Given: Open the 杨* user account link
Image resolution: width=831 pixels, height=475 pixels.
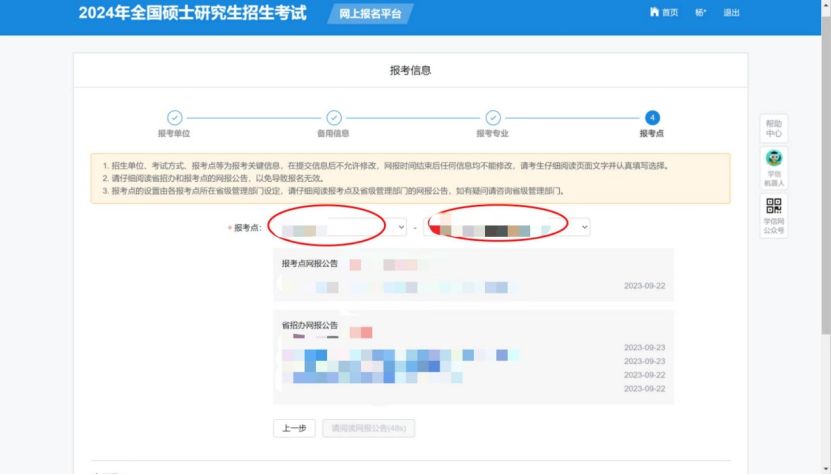Looking at the screenshot, I should [701, 12].
